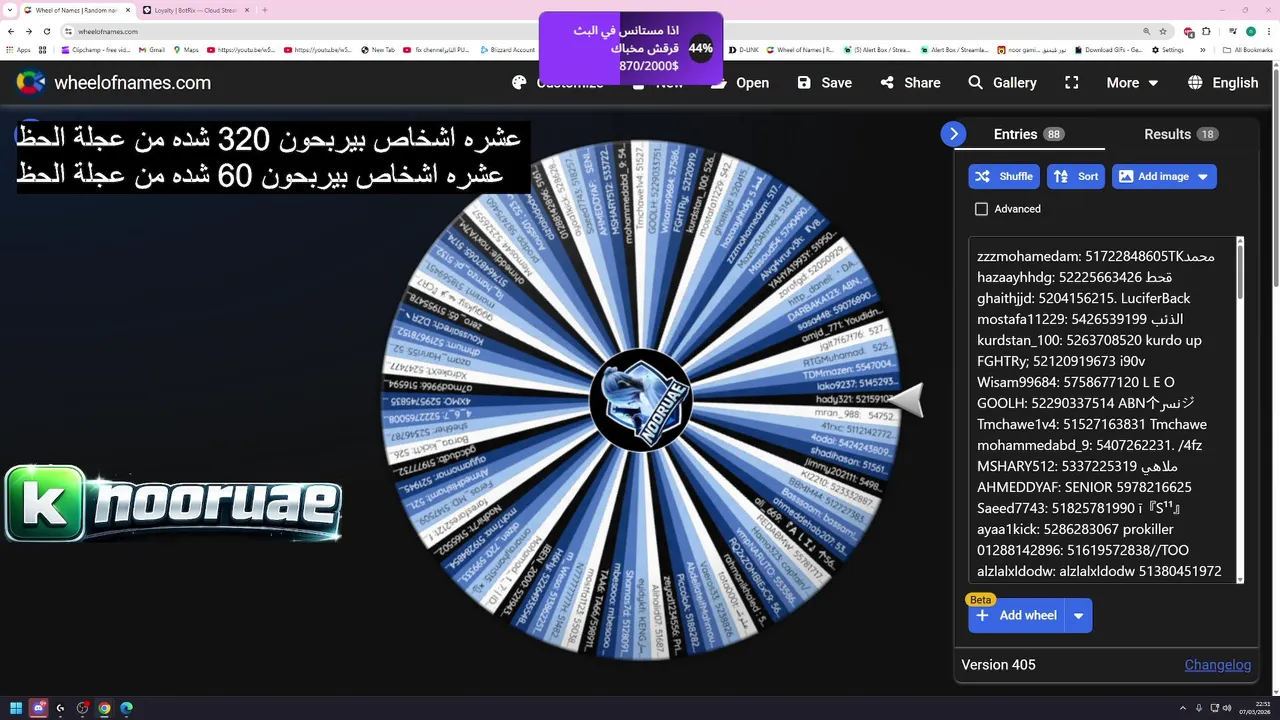Switch to the Entries tab
The height and width of the screenshot is (720, 1280).
1028,134
